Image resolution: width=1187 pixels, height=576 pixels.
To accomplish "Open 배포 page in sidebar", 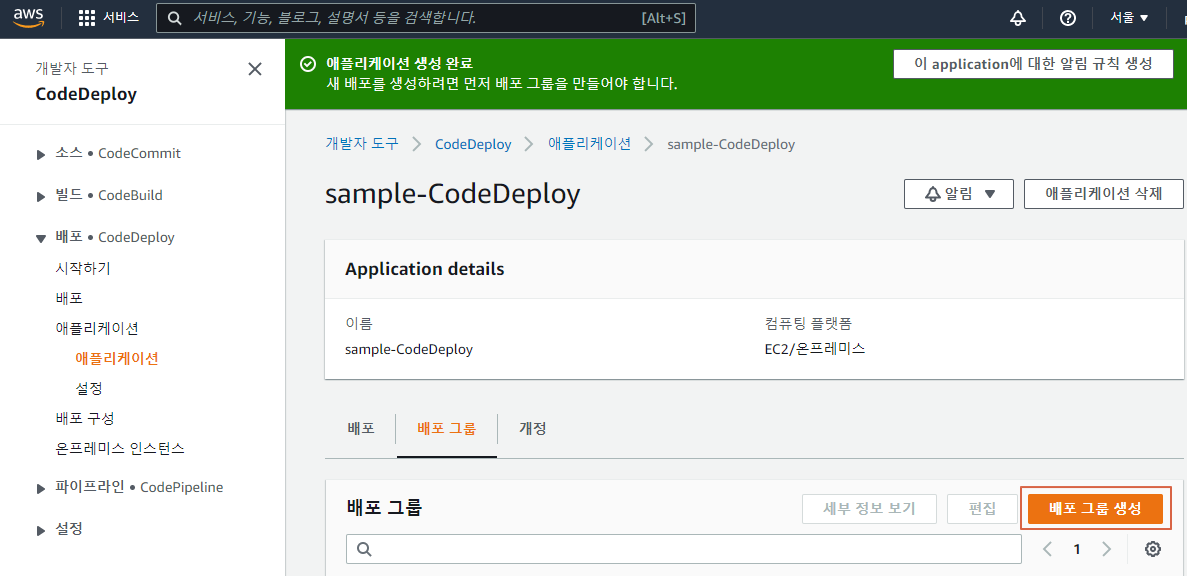I will coord(69,298).
